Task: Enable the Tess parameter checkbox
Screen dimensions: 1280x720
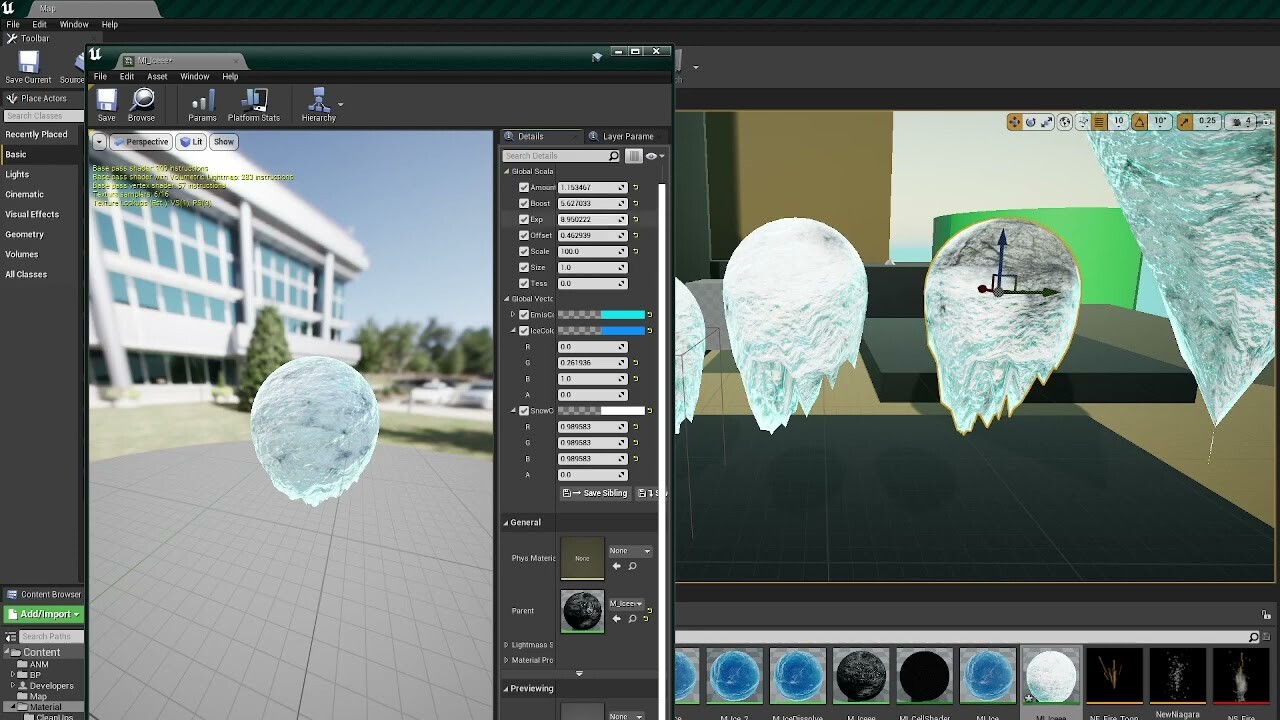Action: [524, 283]
